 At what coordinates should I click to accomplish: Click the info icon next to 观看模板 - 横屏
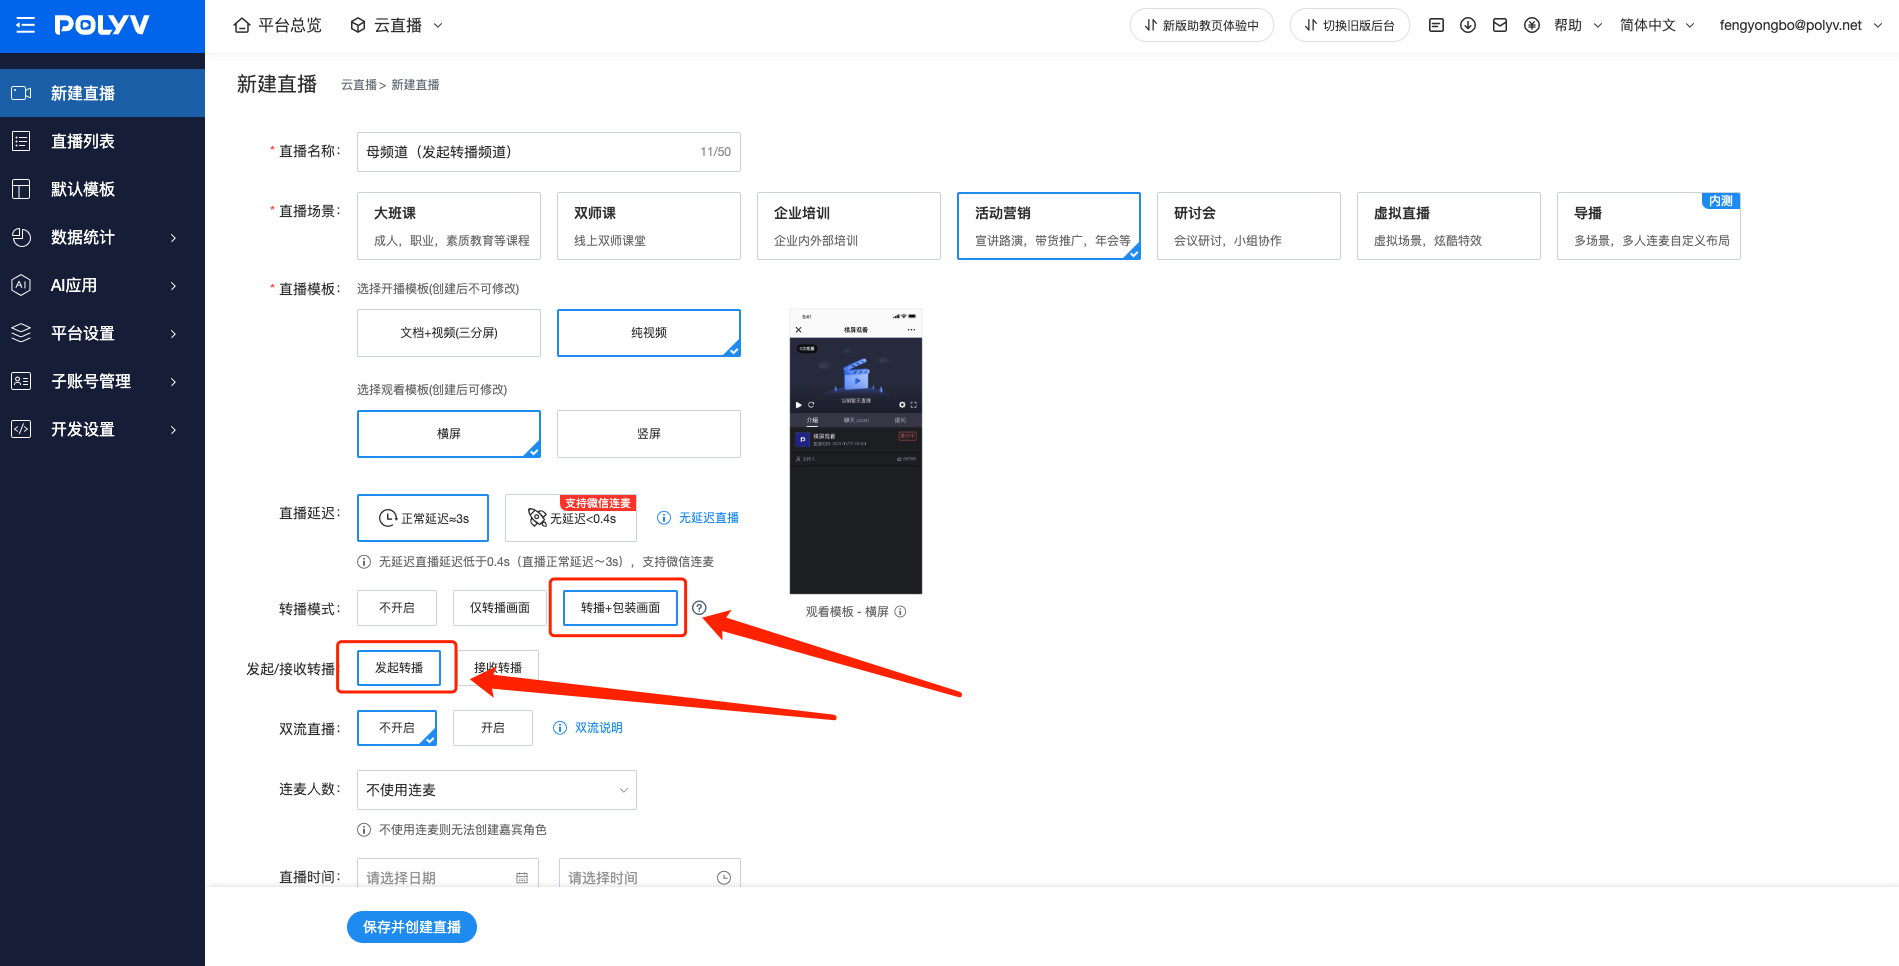[900, 612]
